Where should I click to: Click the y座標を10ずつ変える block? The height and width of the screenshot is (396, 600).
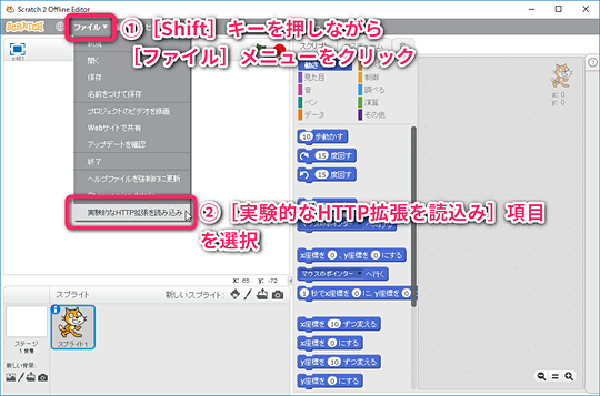click(339, 362)
